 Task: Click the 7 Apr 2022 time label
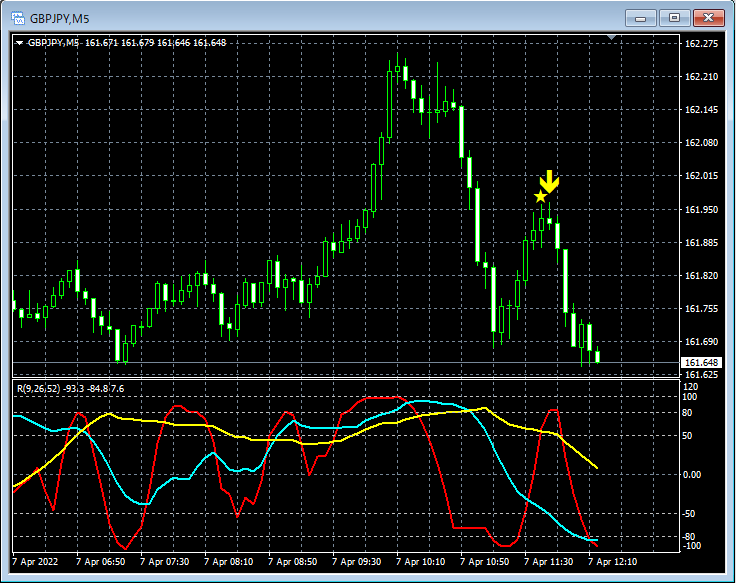35,562
